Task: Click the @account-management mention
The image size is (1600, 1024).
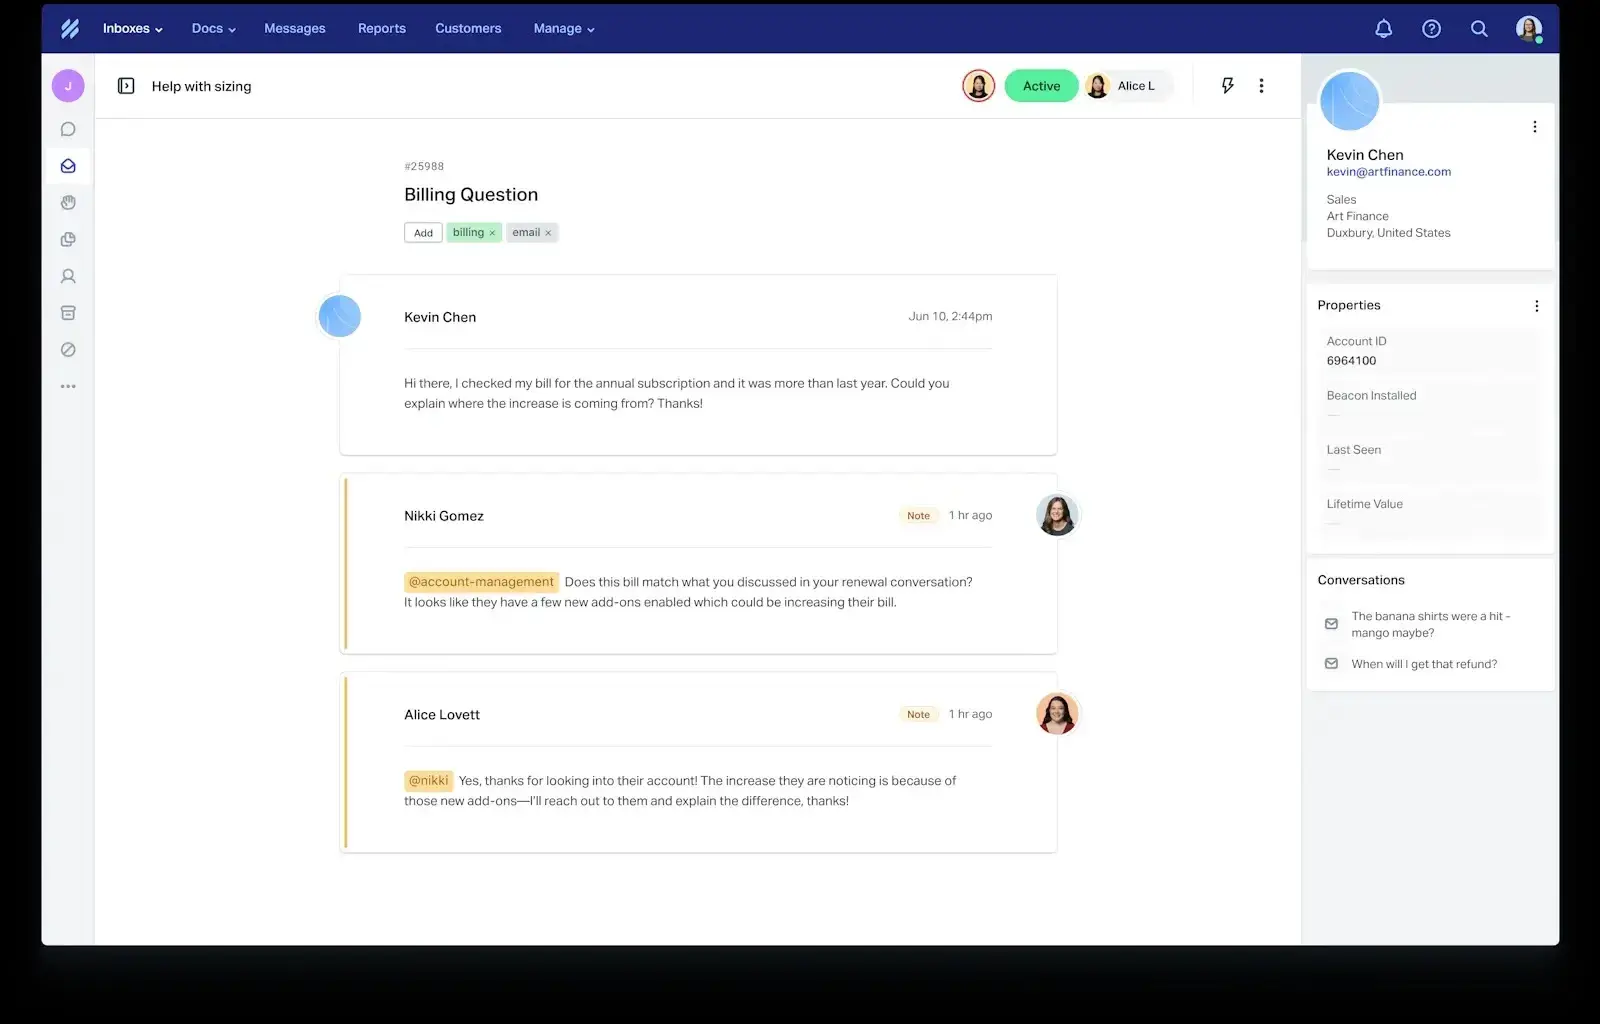Action: tap(481, 582)
